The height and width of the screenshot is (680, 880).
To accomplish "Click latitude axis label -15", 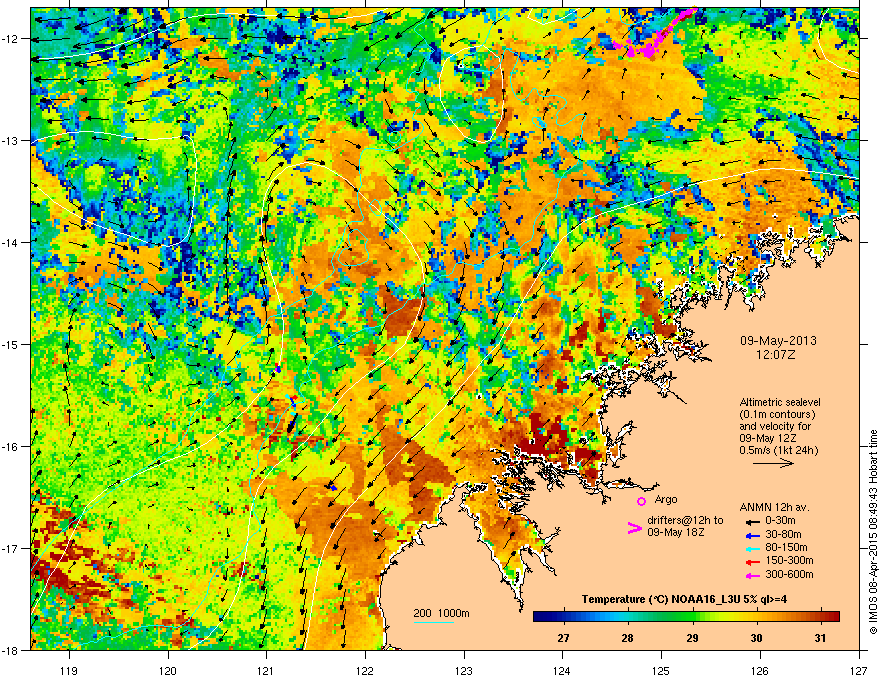I will [x=11, y=344].
